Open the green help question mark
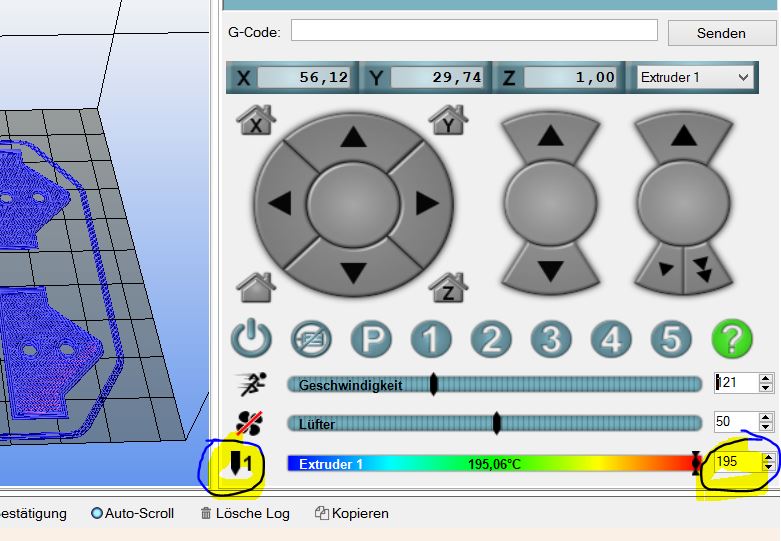Screen dimensions: 781x541 731,340
